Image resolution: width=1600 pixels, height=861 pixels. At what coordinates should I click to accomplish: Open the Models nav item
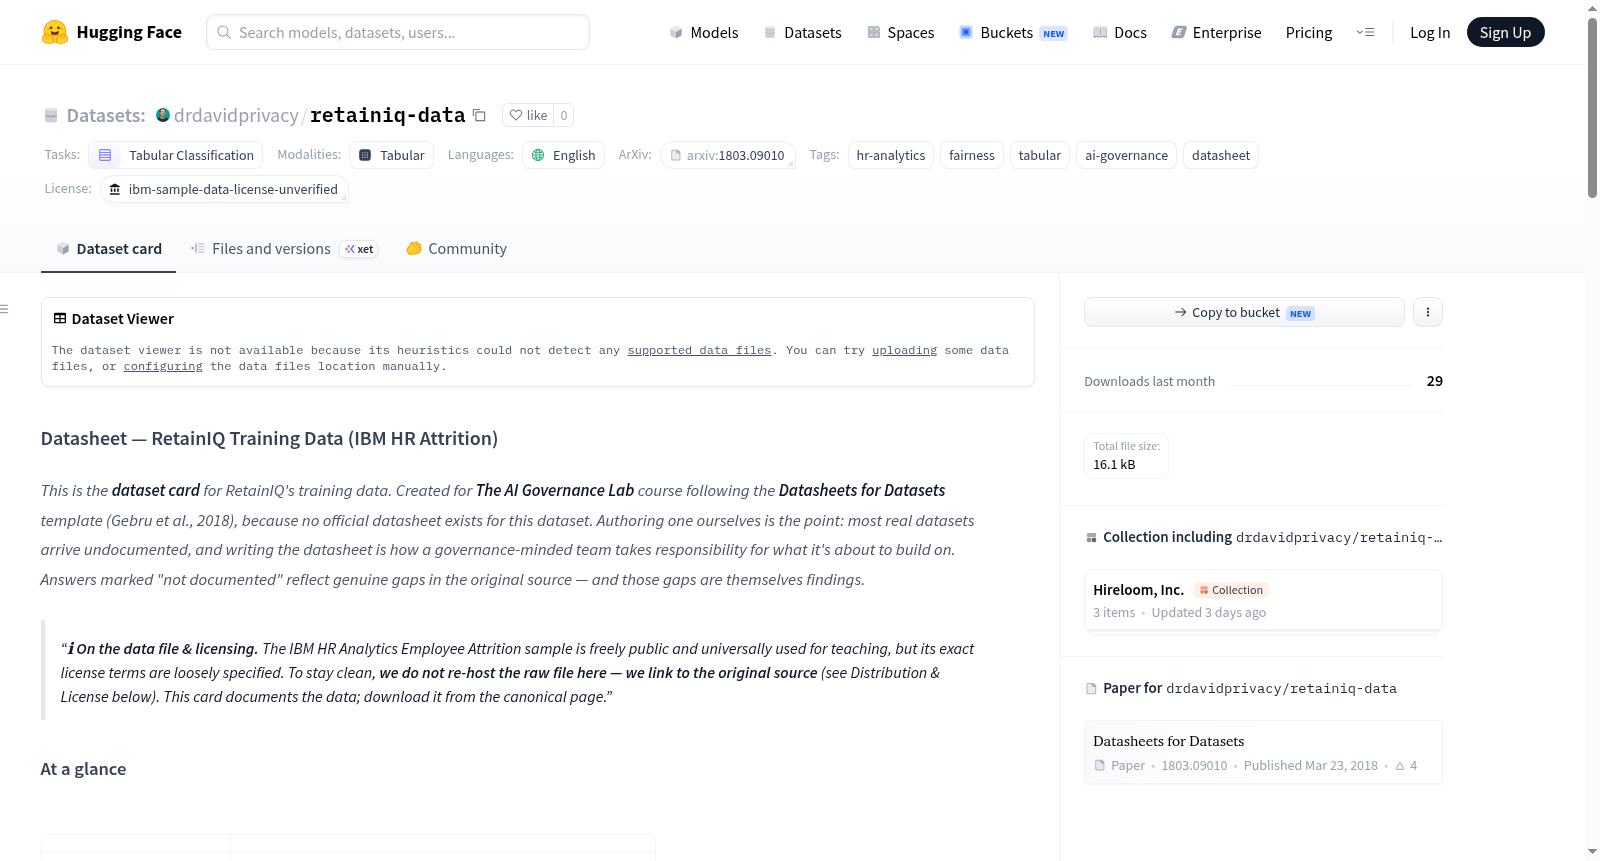click(704, 32)
